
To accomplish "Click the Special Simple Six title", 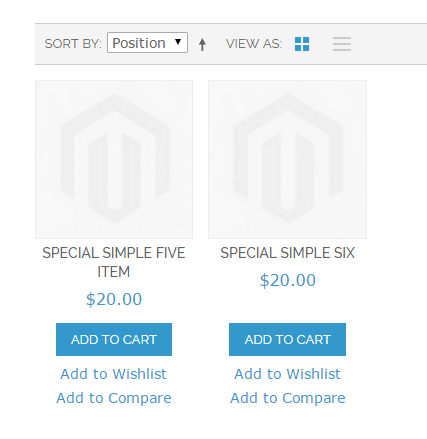I will coord(287,253).
